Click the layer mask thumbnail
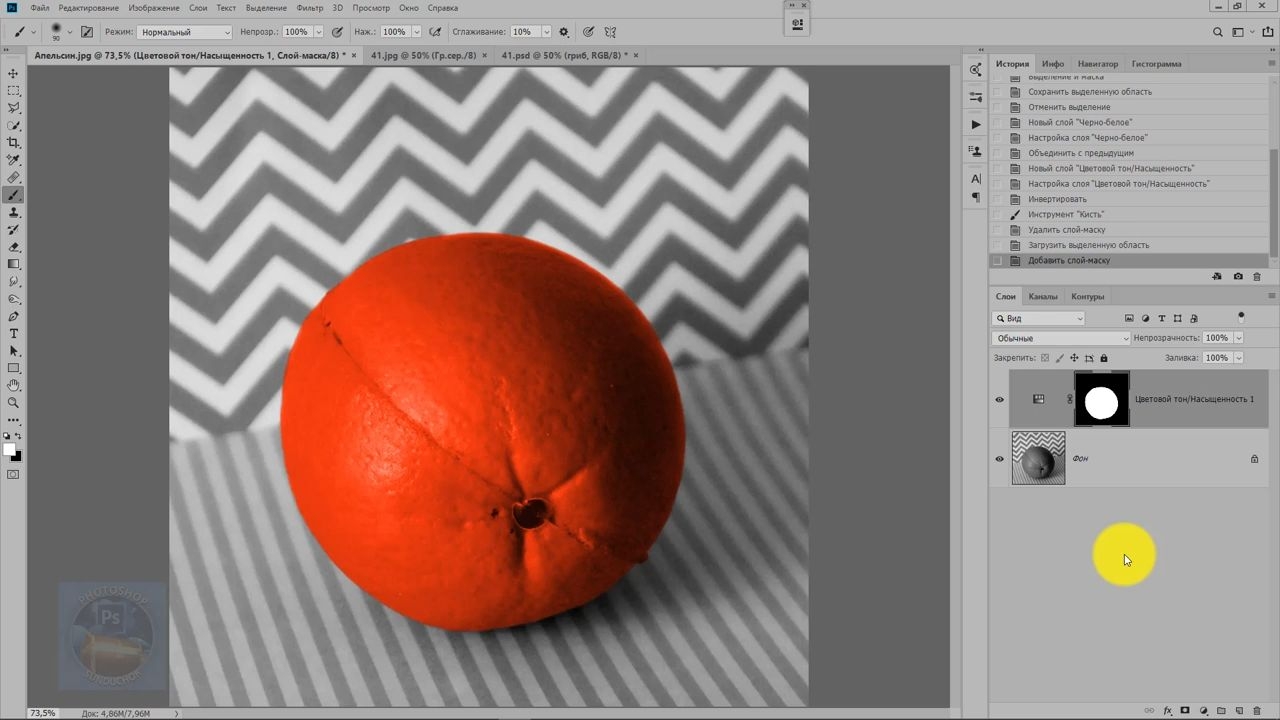 [1102, 400]
